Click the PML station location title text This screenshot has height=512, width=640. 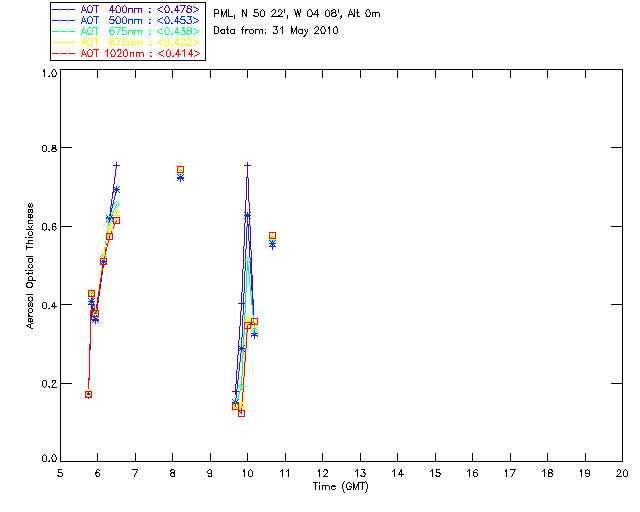click(297, 13)
